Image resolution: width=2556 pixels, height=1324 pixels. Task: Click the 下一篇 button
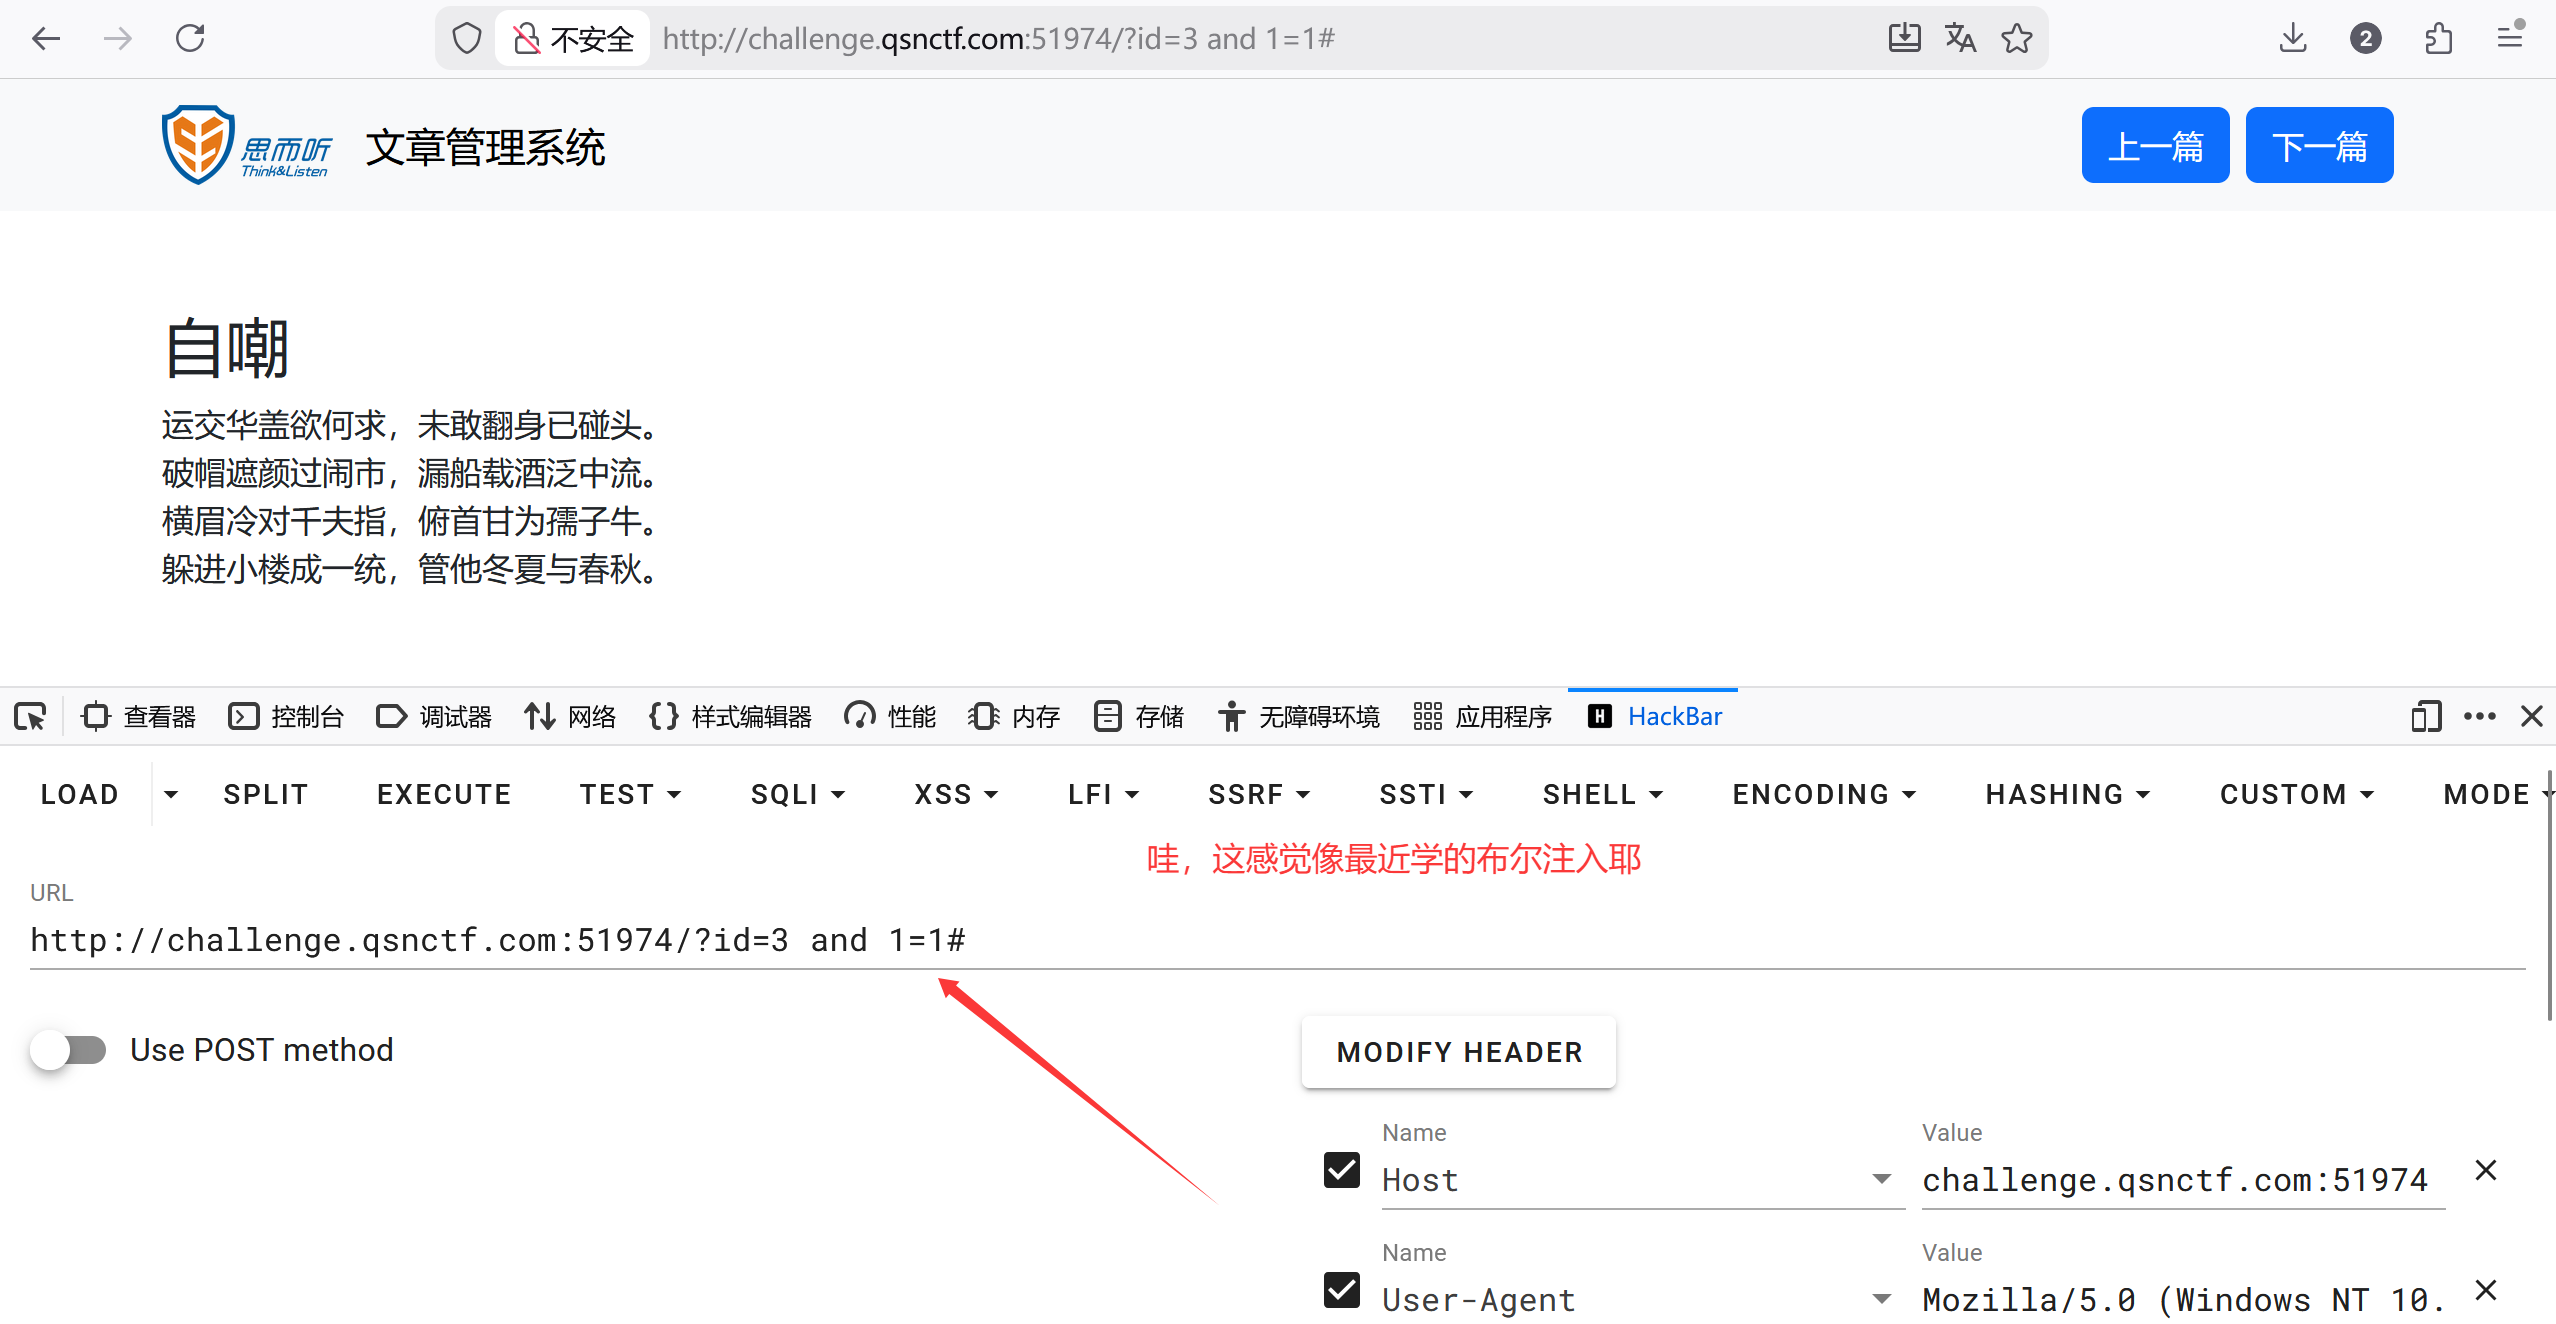click(2318, 146)
